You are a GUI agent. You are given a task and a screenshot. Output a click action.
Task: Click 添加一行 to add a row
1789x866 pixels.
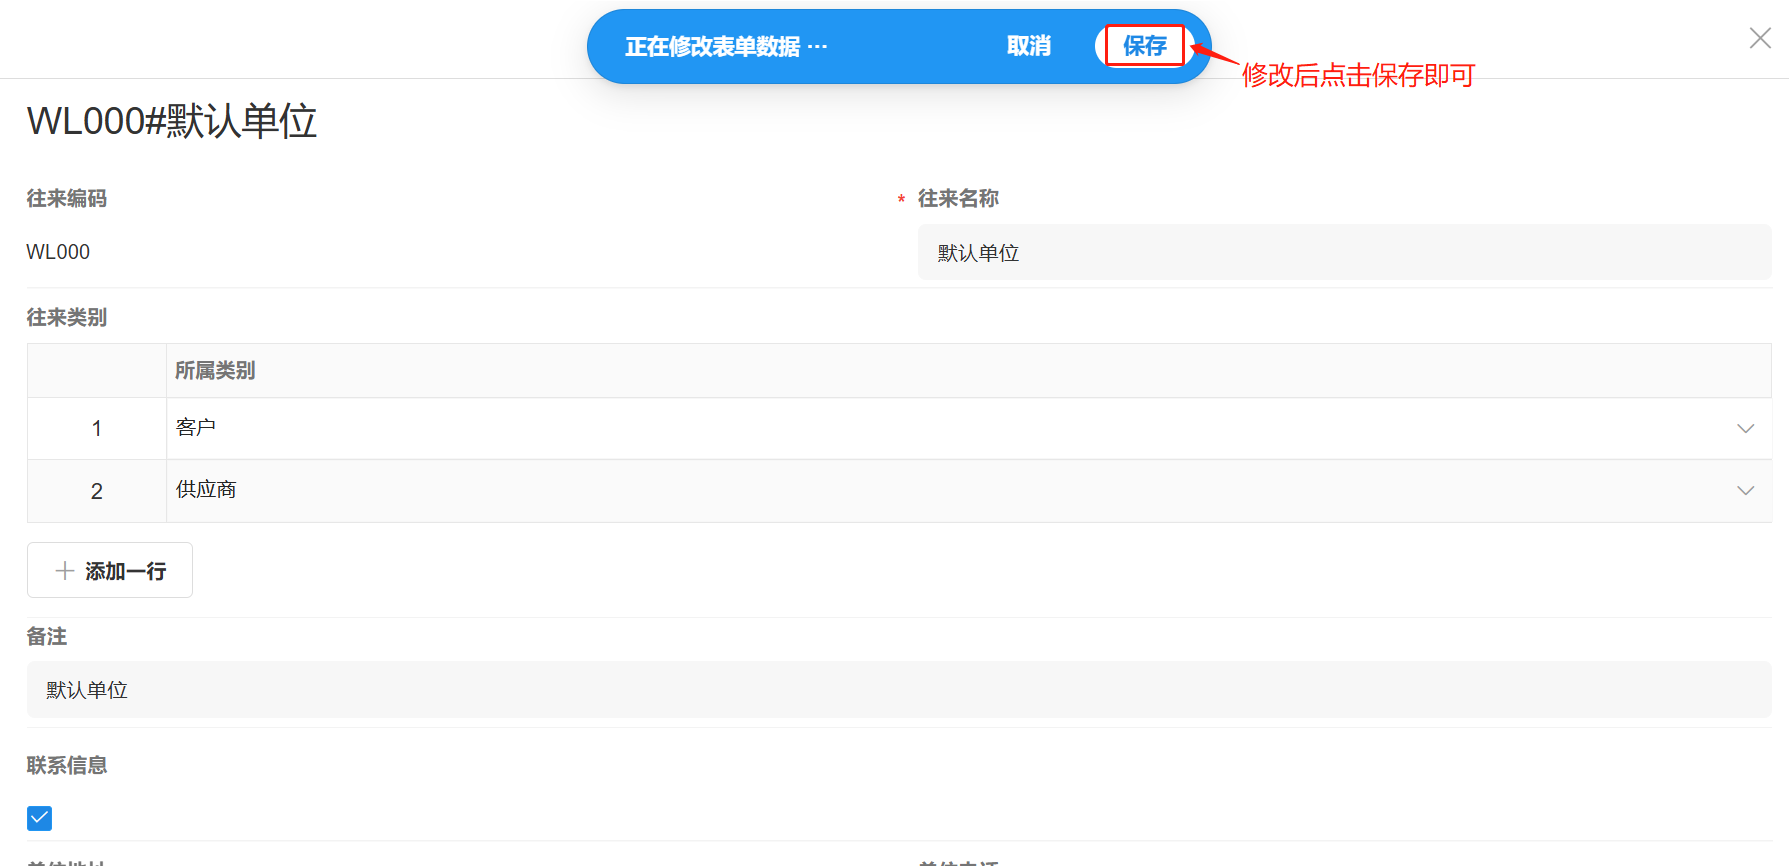pos(110,570)
